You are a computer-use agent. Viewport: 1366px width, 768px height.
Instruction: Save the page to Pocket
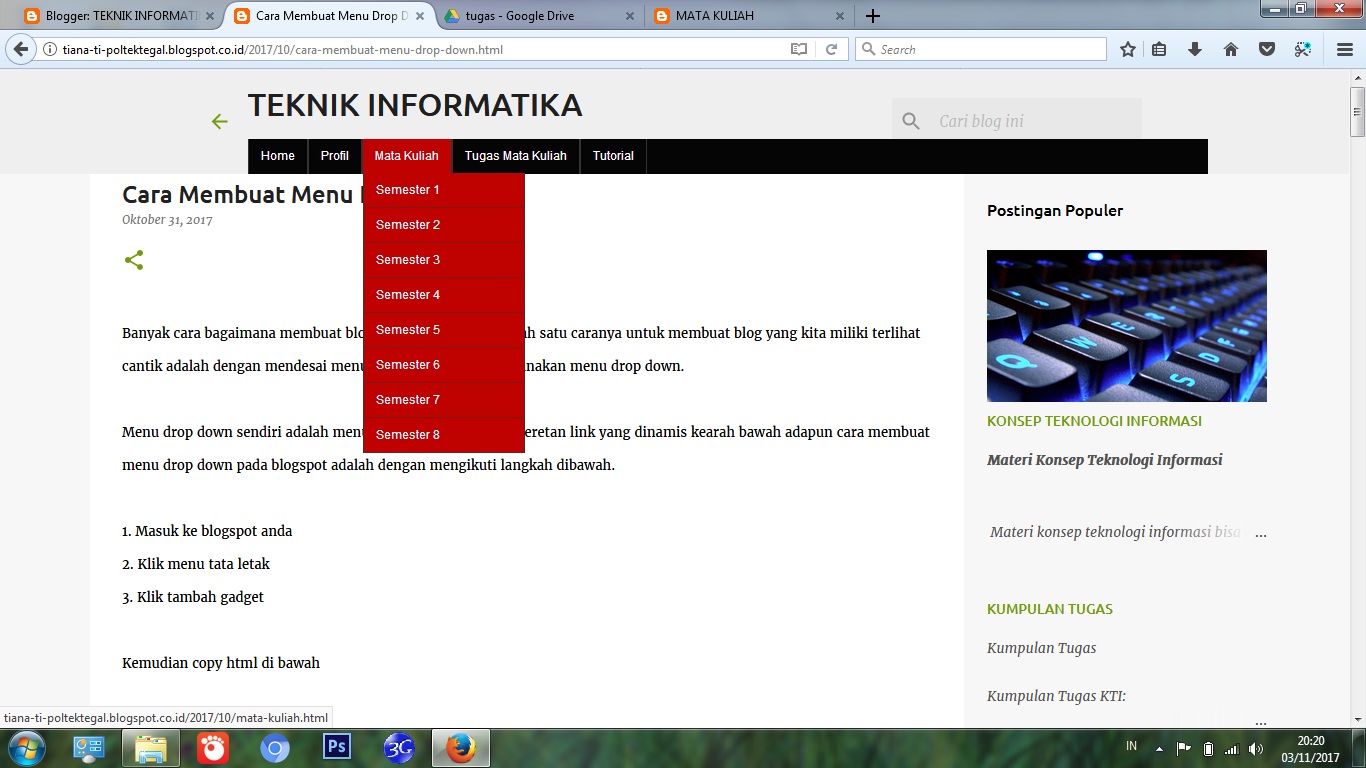(x=1266, y=48)
